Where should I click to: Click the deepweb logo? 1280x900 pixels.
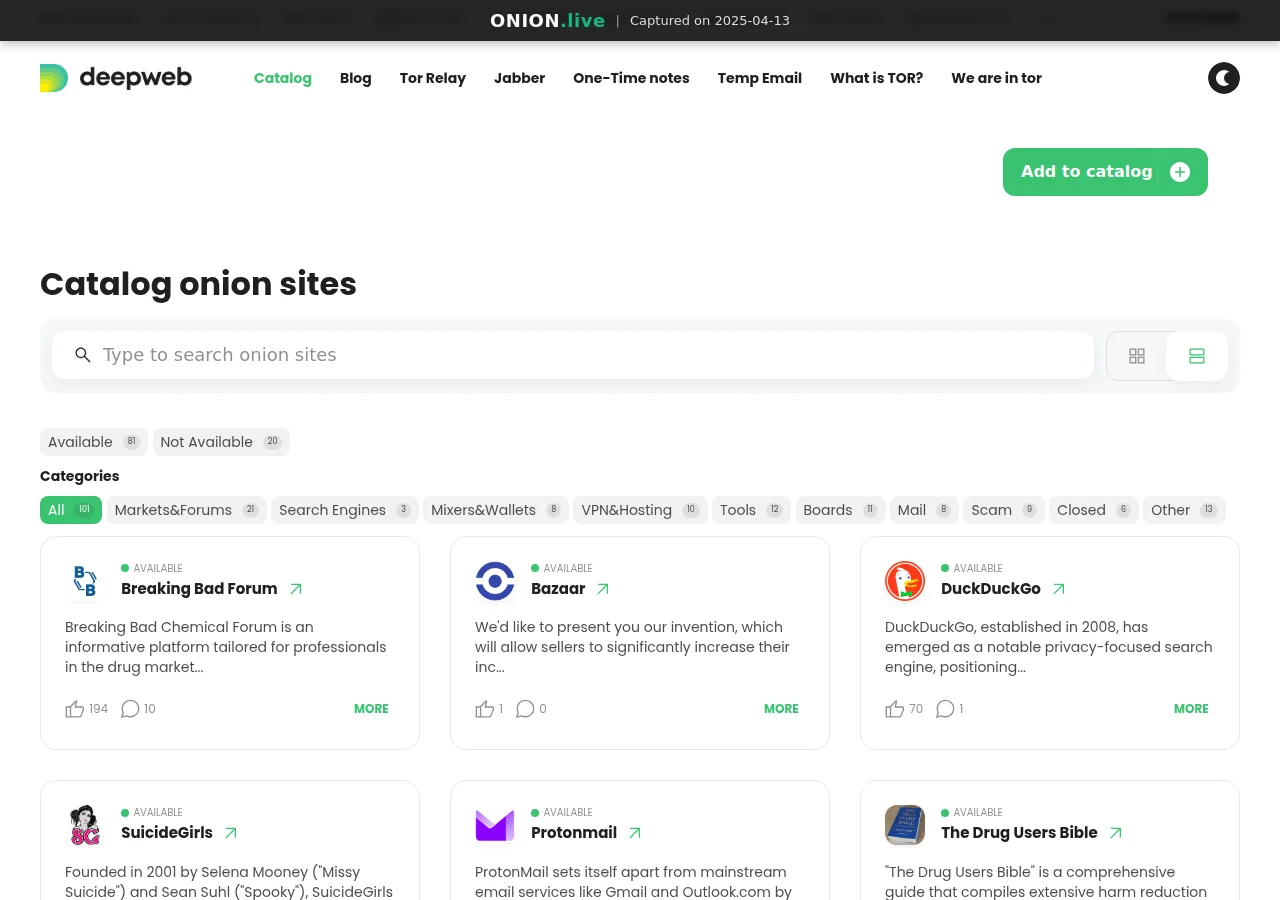[116, 78]
